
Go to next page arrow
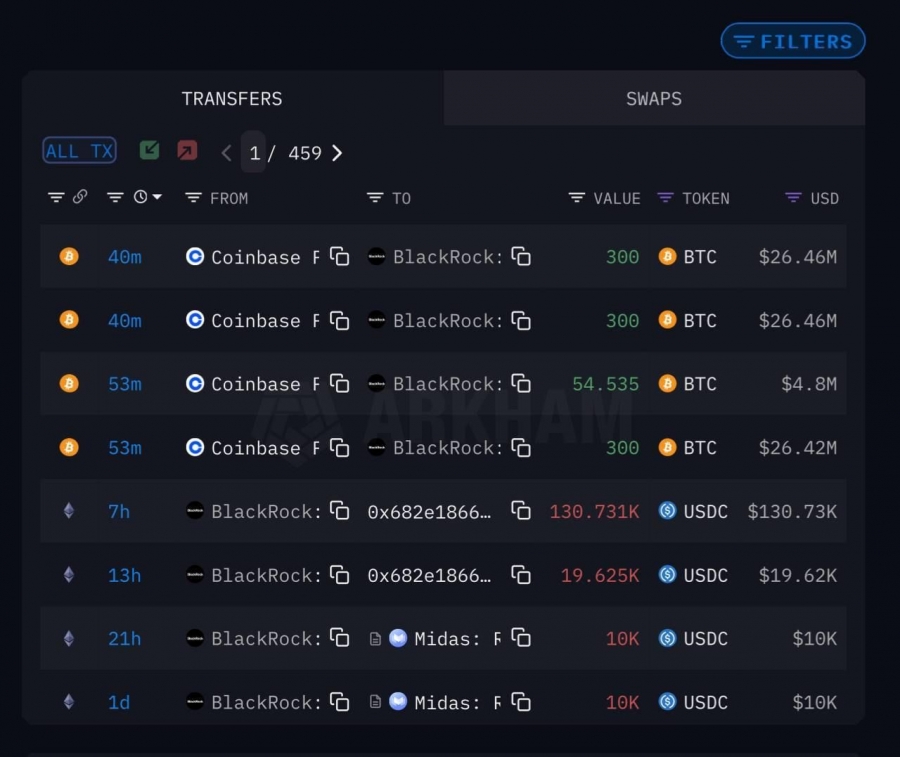pos(337,153)
